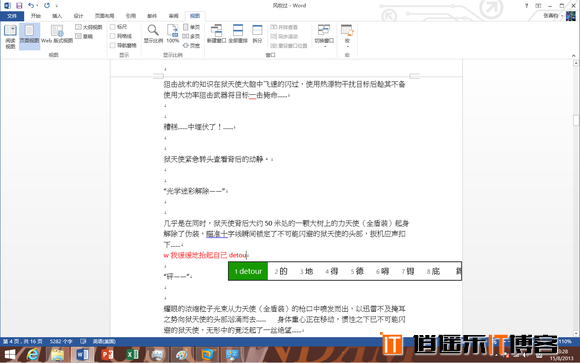
Task: Switch to Draft view (草稿)
Action: coord(84,36)
